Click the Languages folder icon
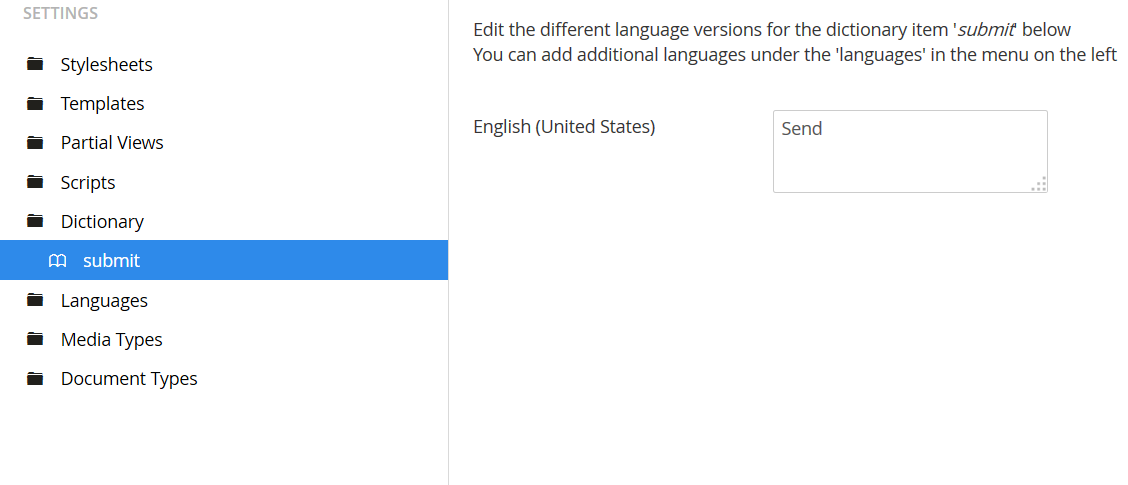This screenshot has width=1128, height=485. [x=35, y=300]
